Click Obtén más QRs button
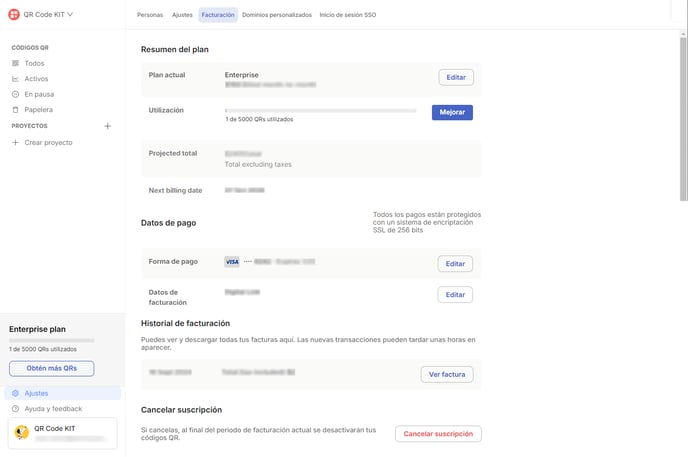 [x=51, y=369]
